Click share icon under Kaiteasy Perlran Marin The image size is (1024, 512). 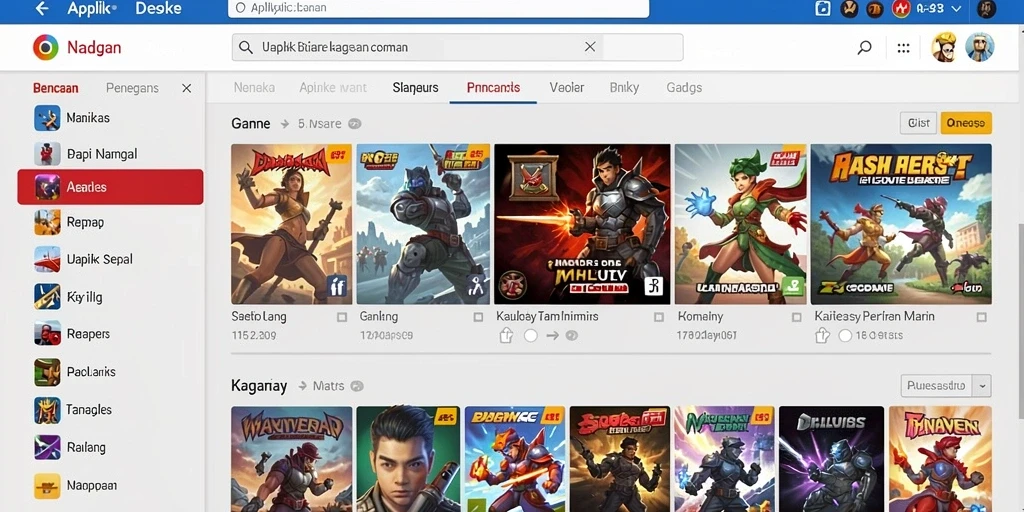[x=823, y=336]
